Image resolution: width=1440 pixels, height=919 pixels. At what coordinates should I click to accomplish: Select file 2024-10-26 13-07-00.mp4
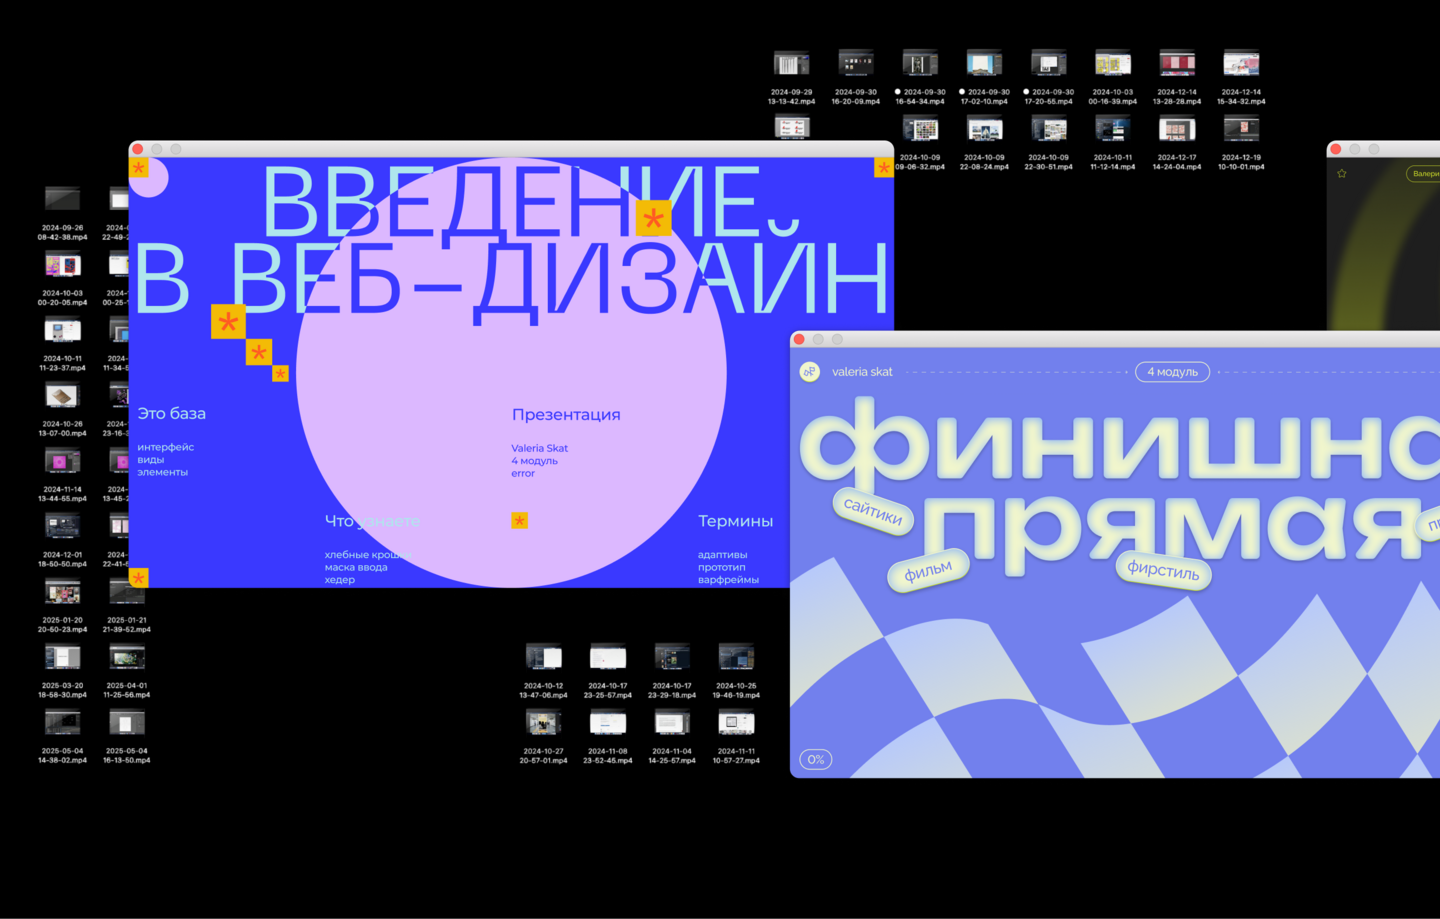(62, 410)
